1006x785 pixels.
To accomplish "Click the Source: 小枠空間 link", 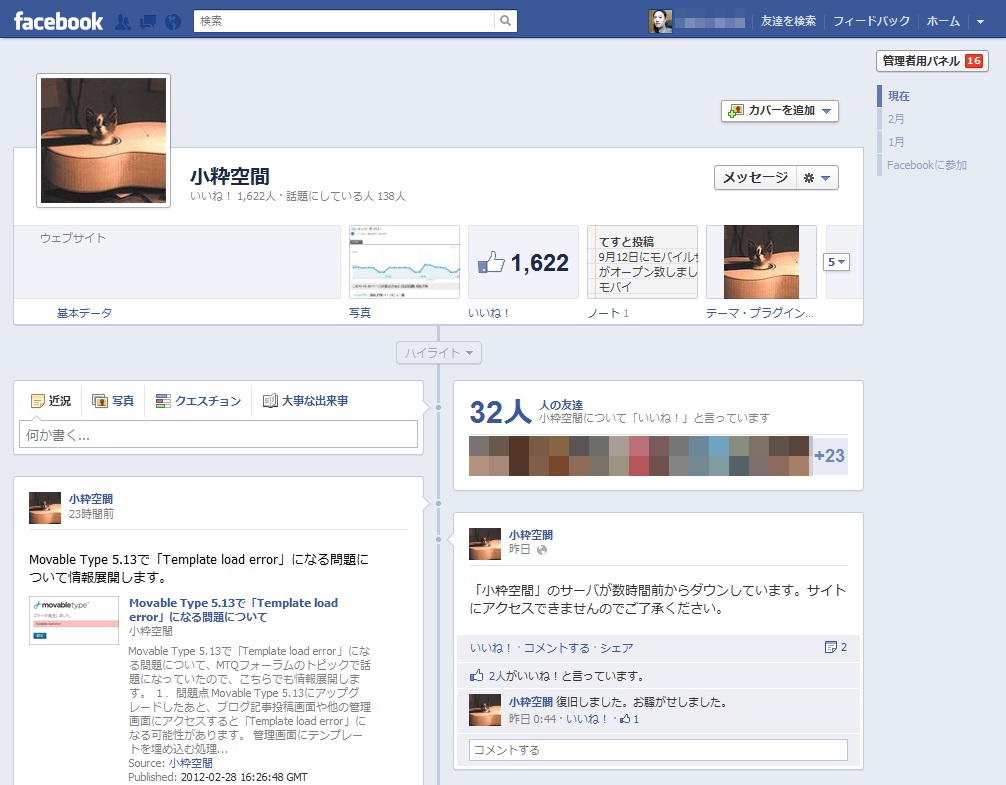I will pos(191,763).
